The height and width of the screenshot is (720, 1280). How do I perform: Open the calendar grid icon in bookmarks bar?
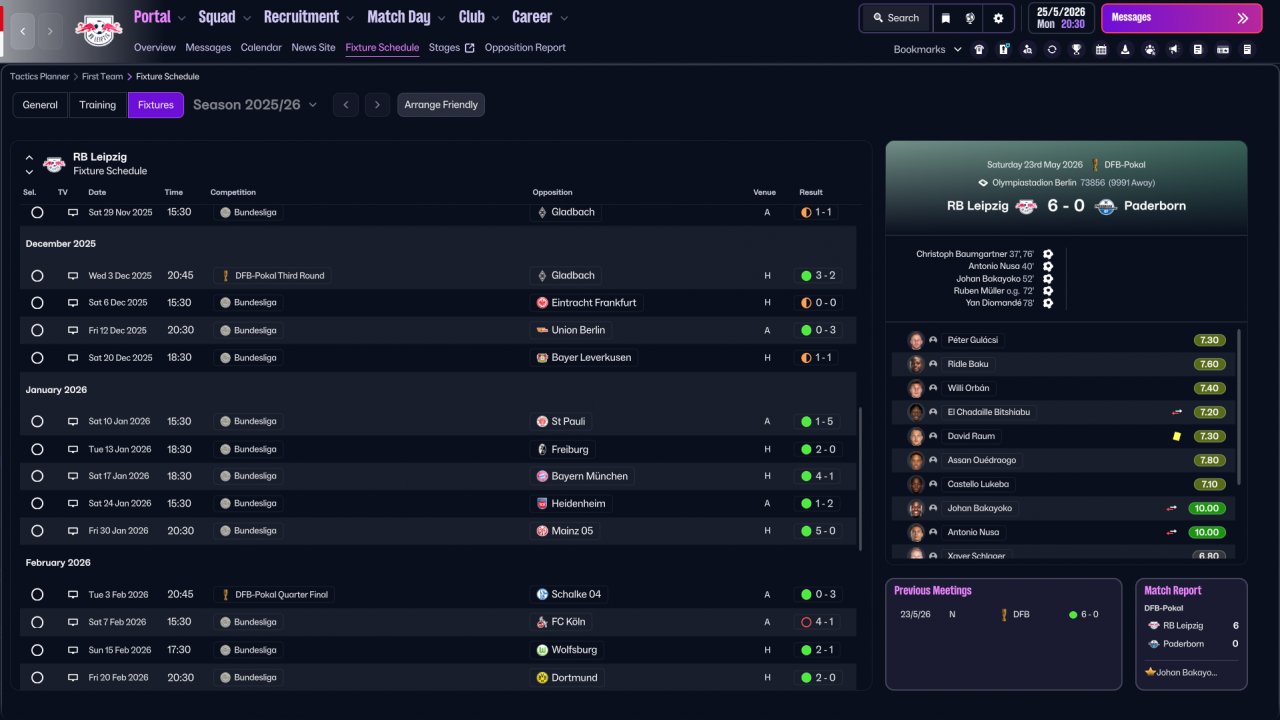pyautogui.click(x=1101, y=49)
